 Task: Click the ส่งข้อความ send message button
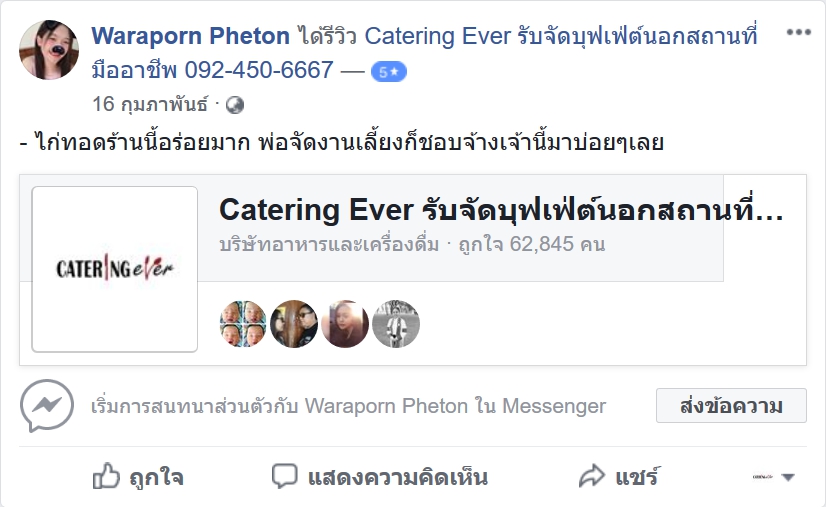point(731,405)
